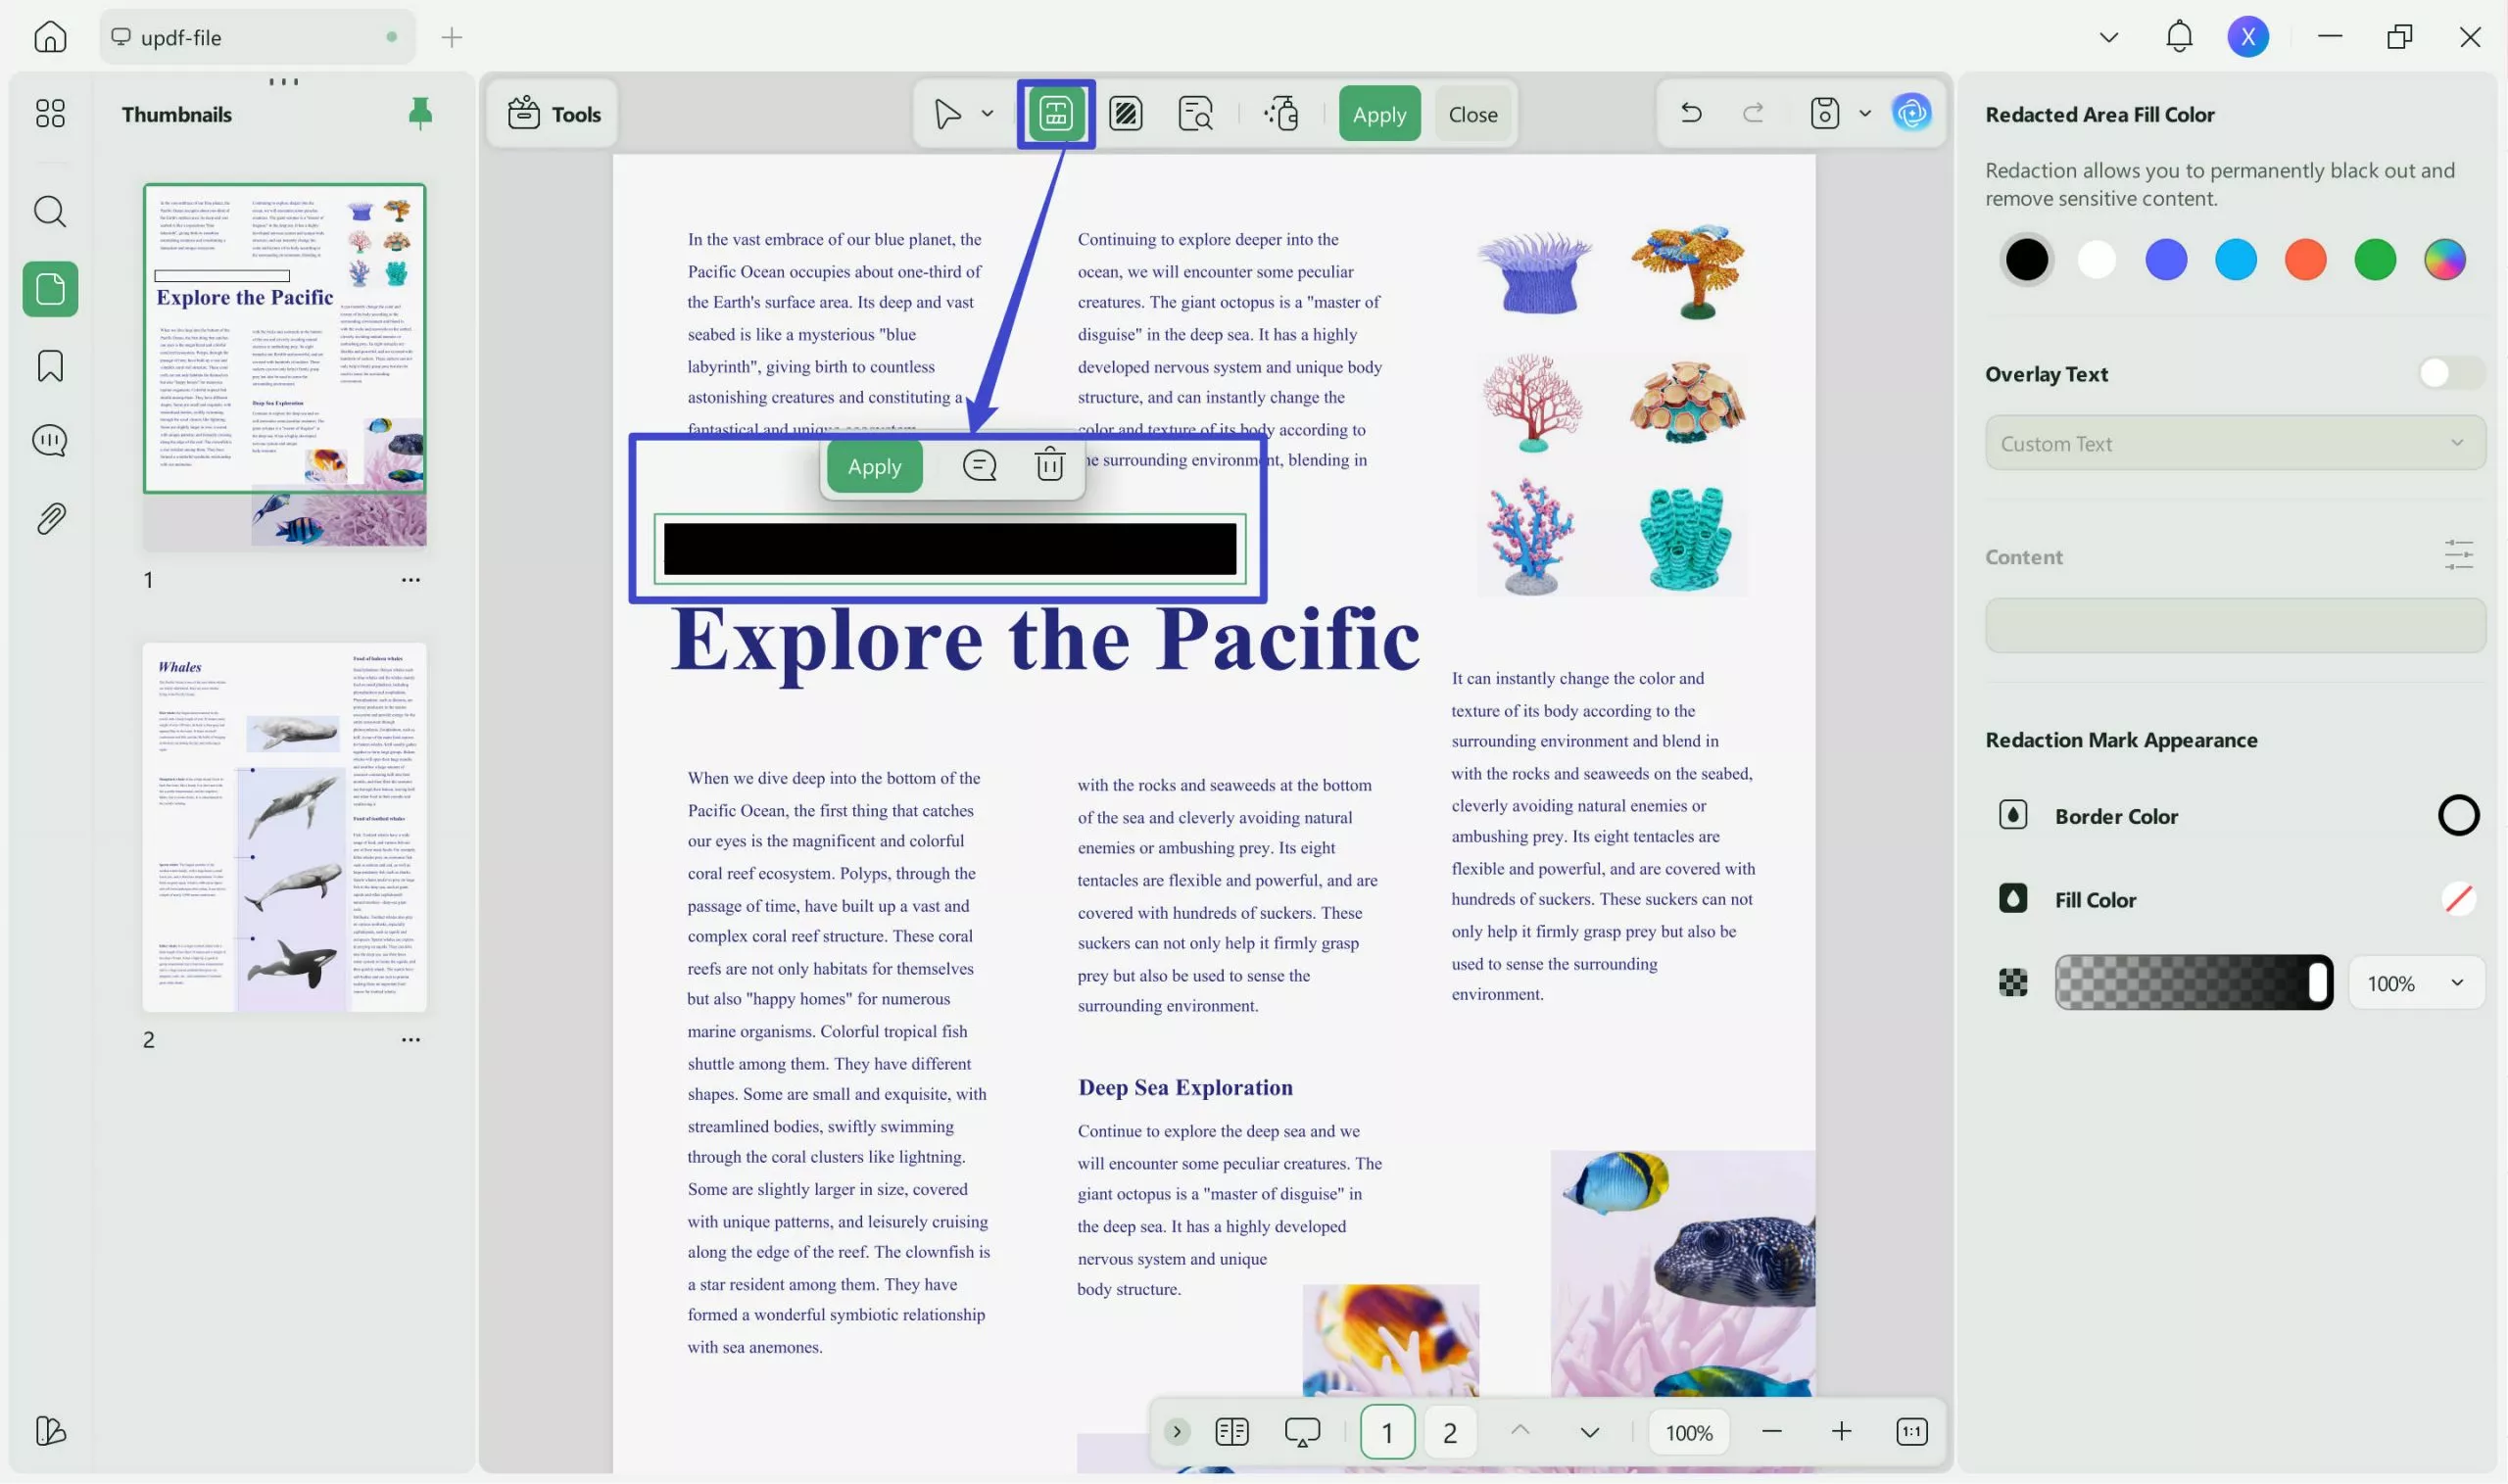Switch to the redact image tool
Screen dimensions: 2508x1484
(1125, 113)
